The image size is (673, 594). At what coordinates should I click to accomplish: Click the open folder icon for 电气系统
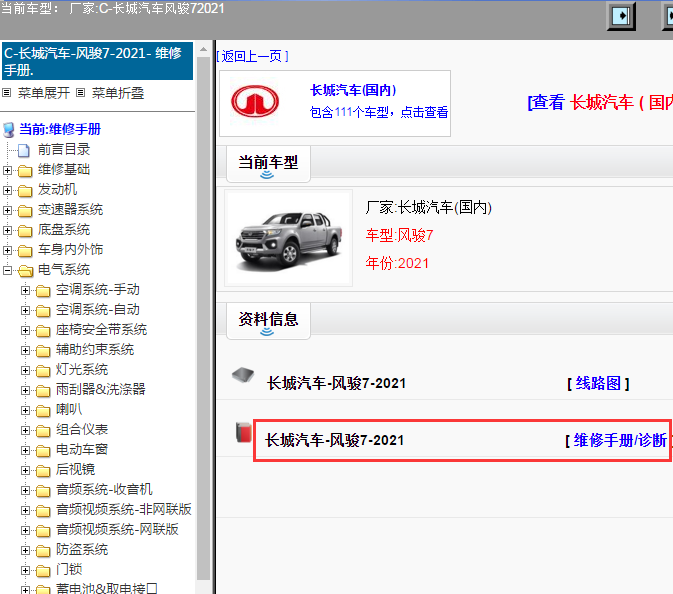tap(25, 271)
